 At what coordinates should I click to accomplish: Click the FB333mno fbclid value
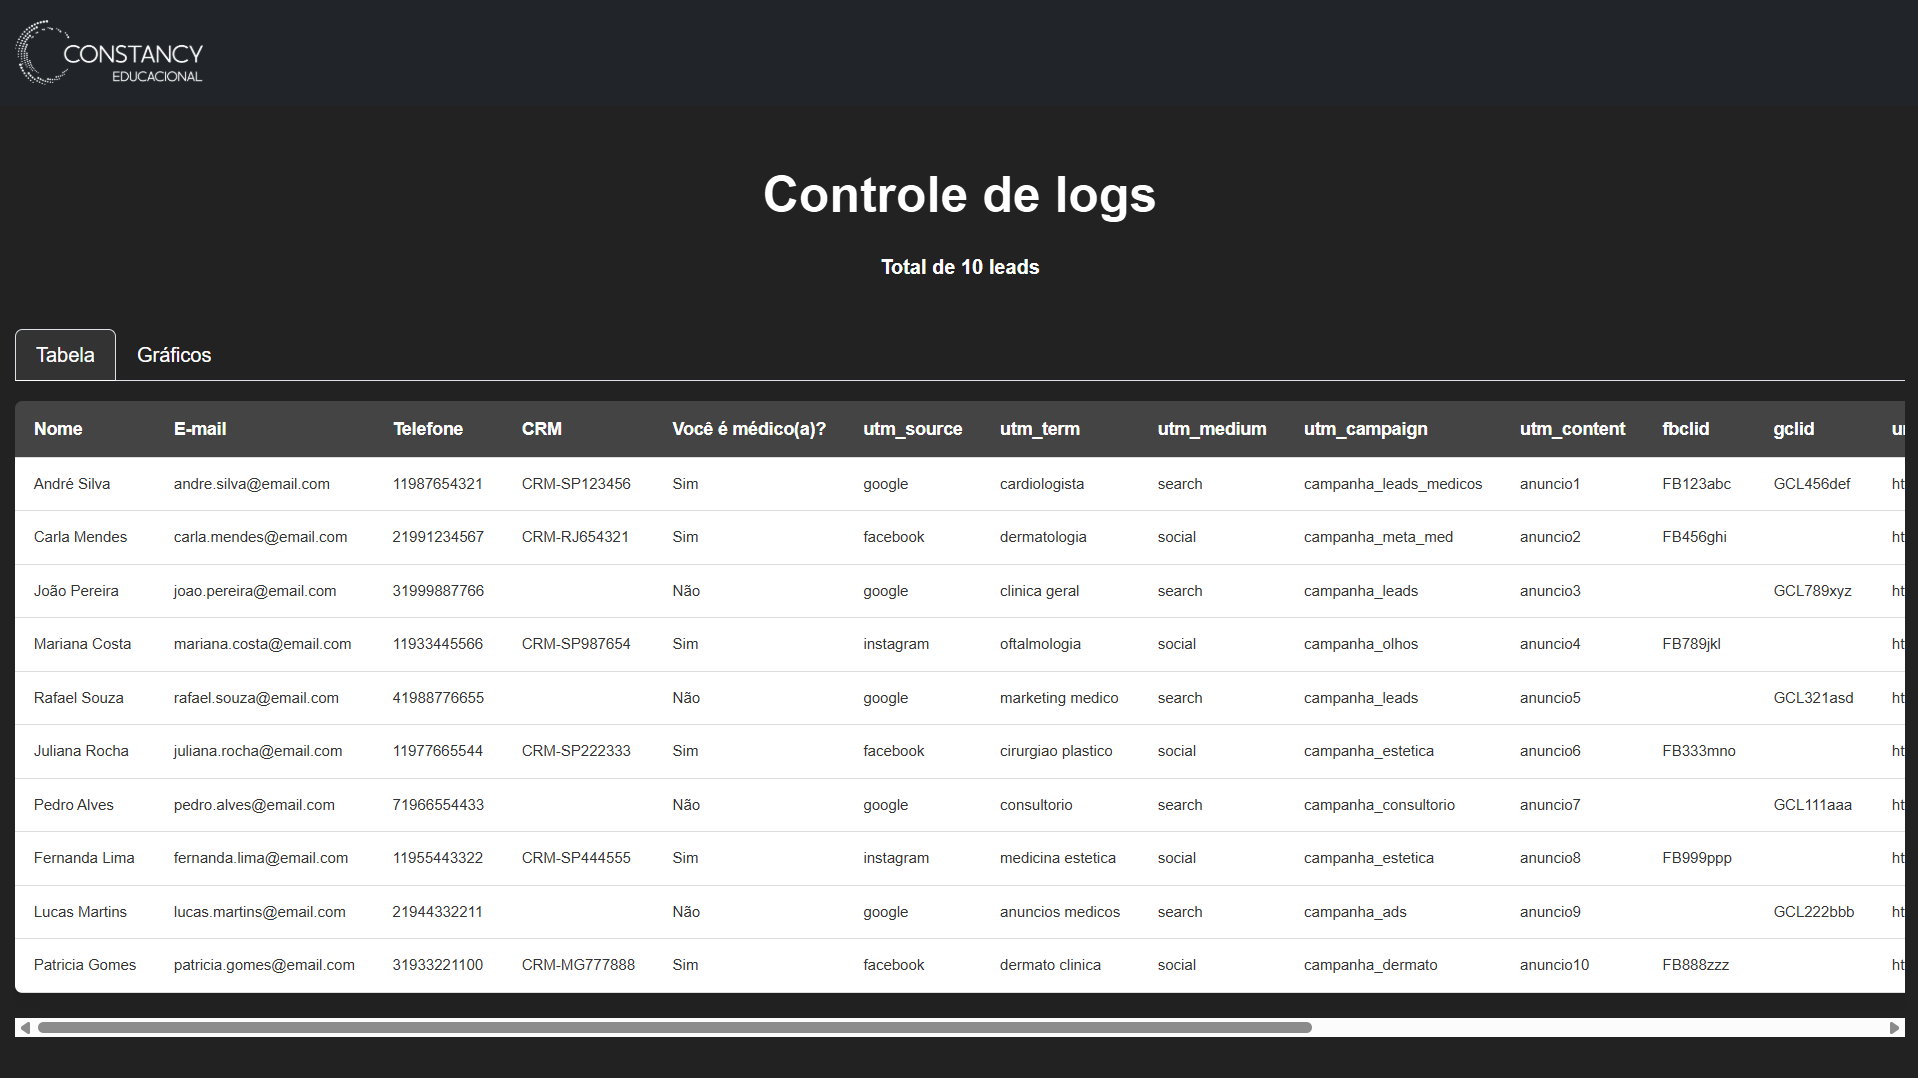[x=1698, y=751]
